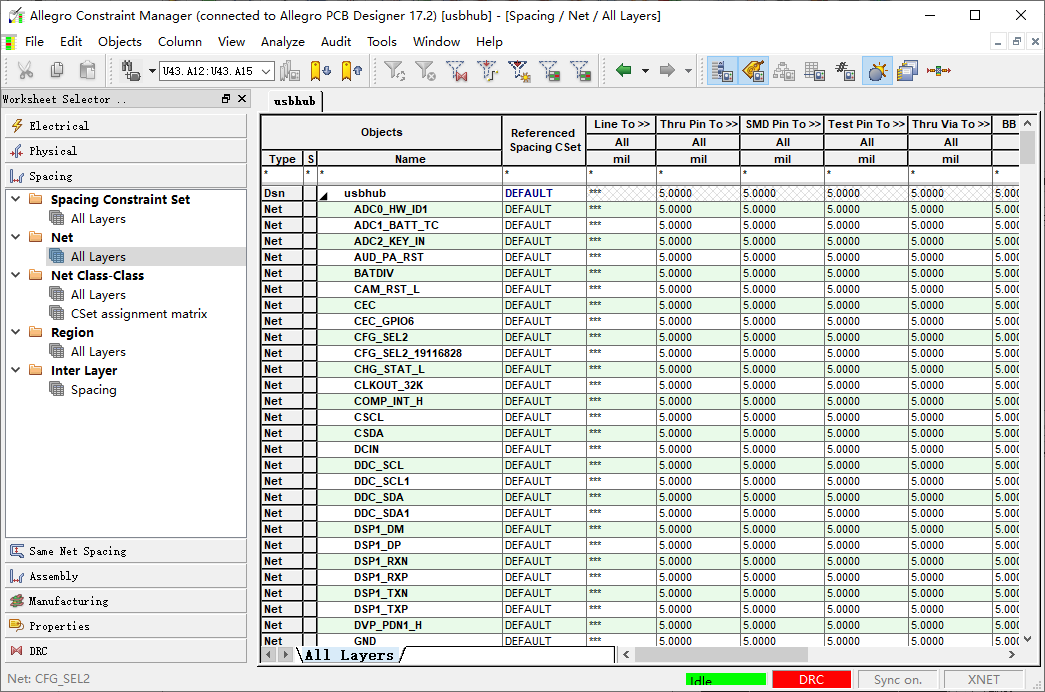
Task: Click the horizontal scrollbar thumb below the table
Action: pyautogui.click(x=721, y=655)
